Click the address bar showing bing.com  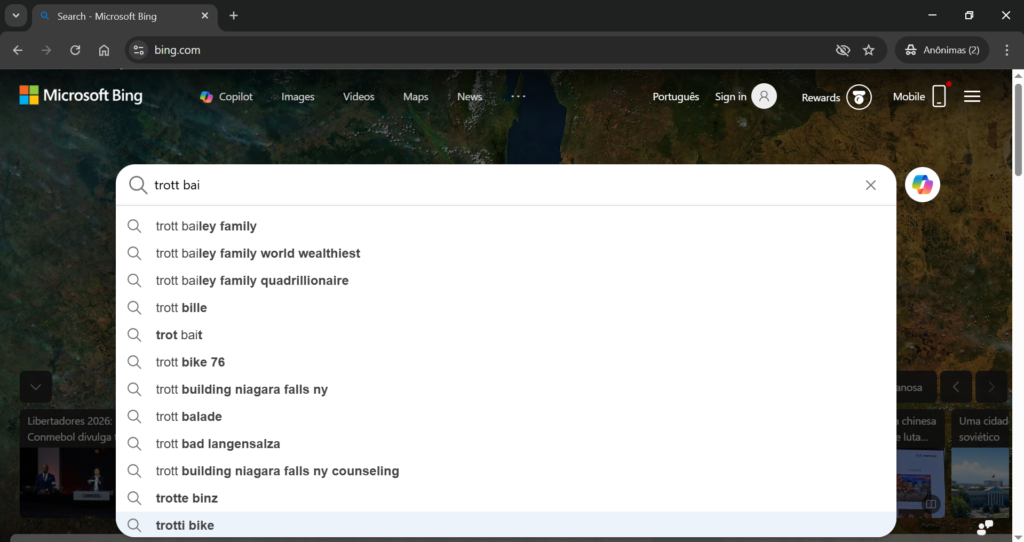483,50
